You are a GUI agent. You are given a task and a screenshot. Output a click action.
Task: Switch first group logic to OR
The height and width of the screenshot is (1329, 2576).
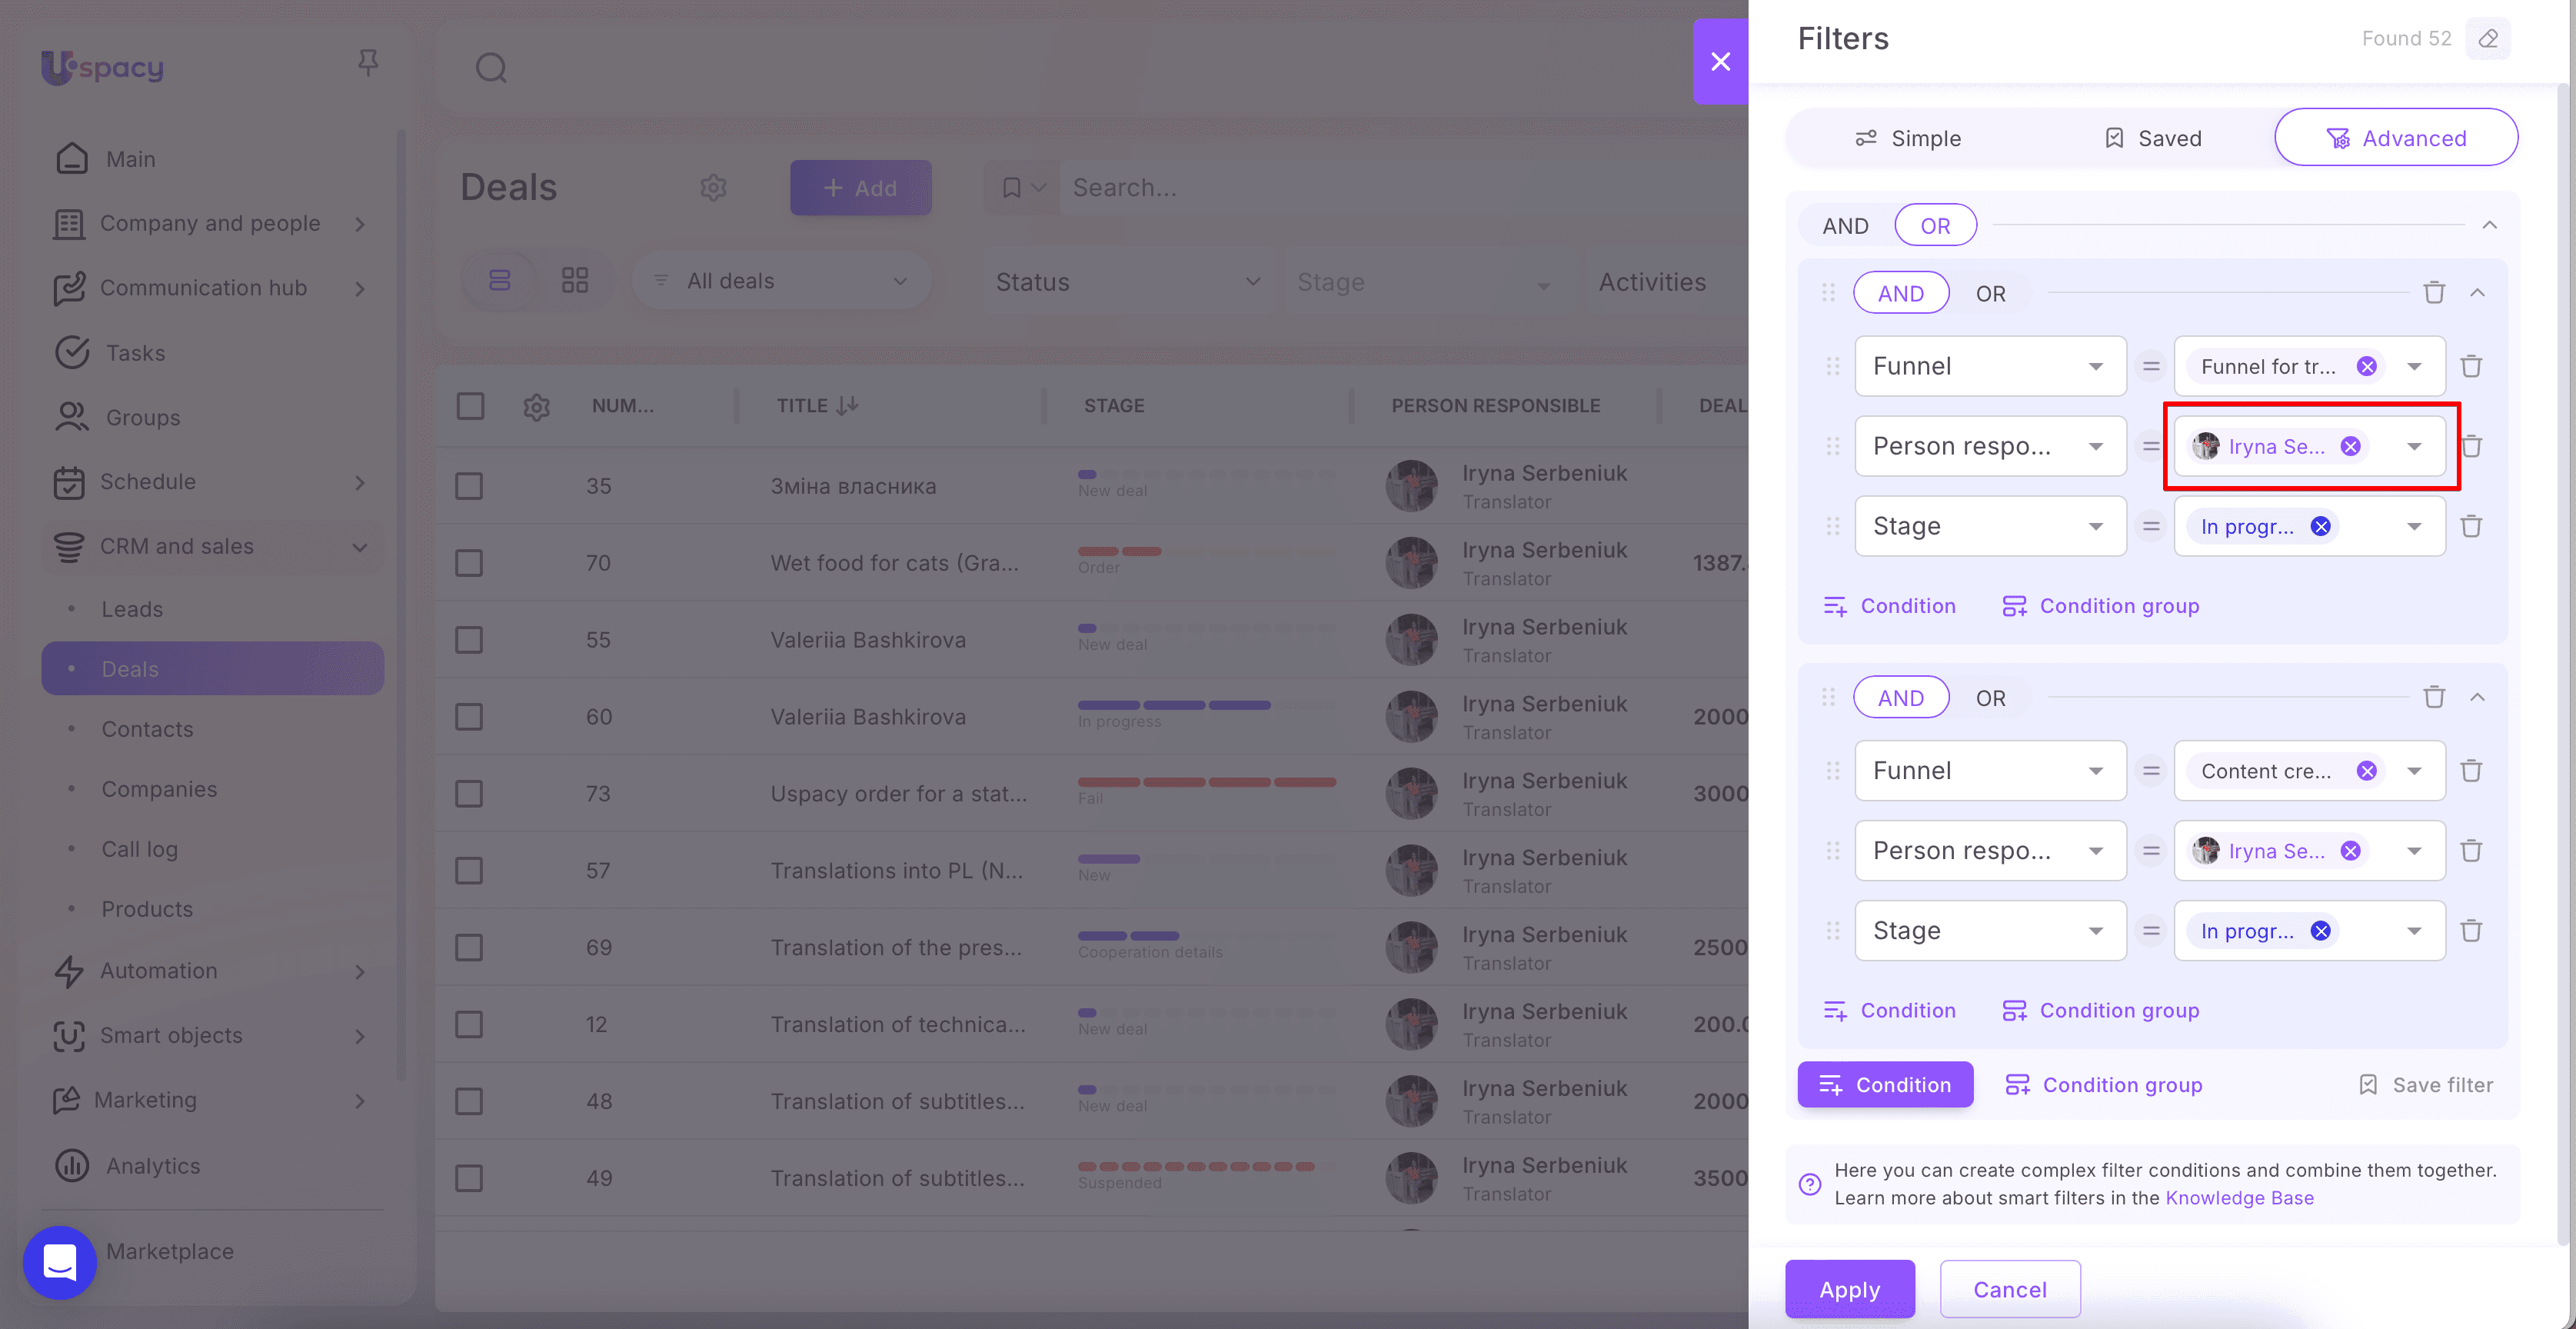[x=1990, y=293]
